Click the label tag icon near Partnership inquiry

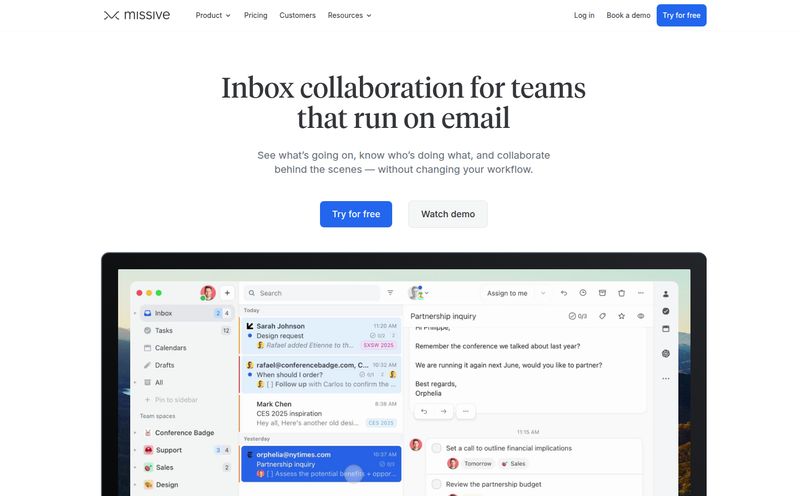coord(603,316)
